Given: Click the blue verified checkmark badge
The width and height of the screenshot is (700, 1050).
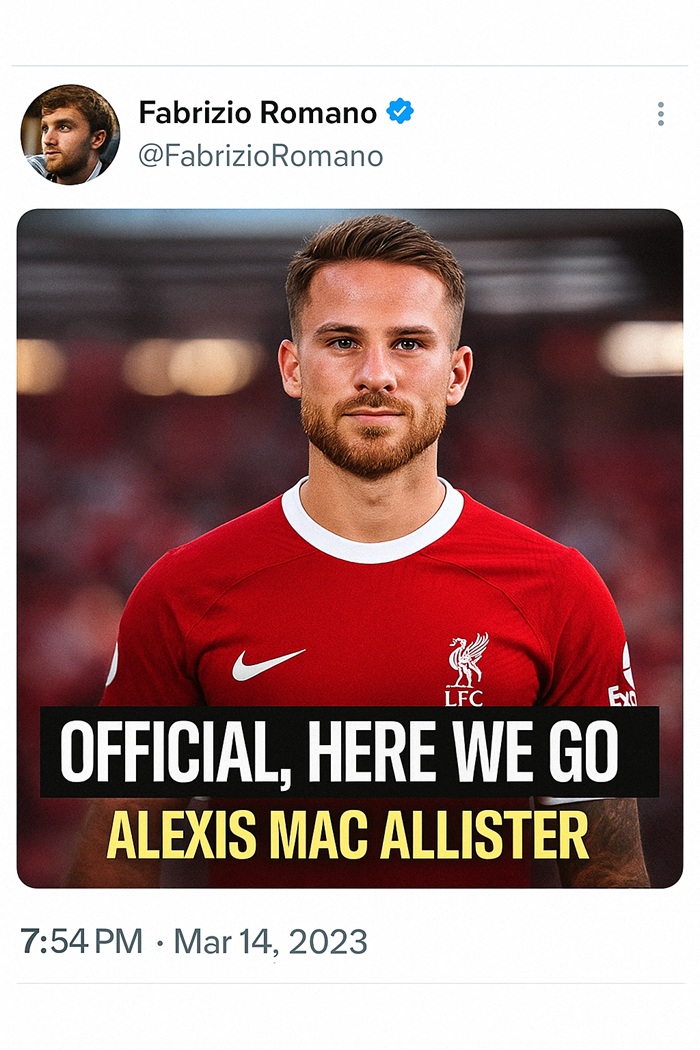Looking at the screenshot, I should [x=400, y=111].
